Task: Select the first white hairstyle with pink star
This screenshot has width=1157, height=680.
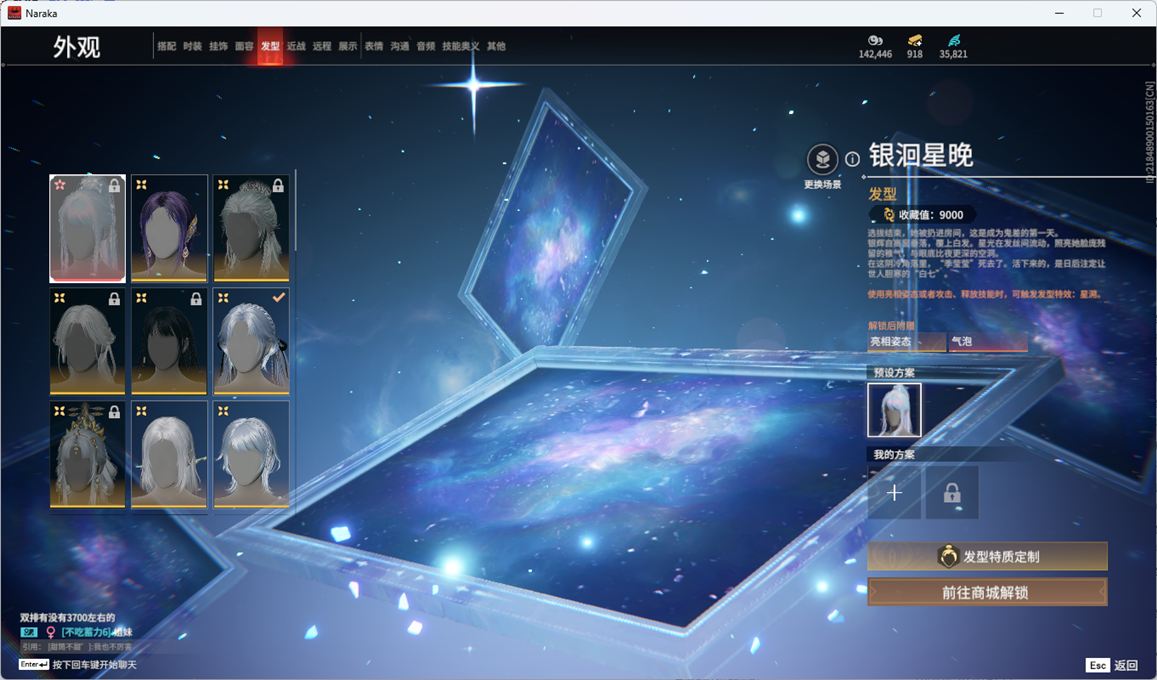Action: [87, 228]
